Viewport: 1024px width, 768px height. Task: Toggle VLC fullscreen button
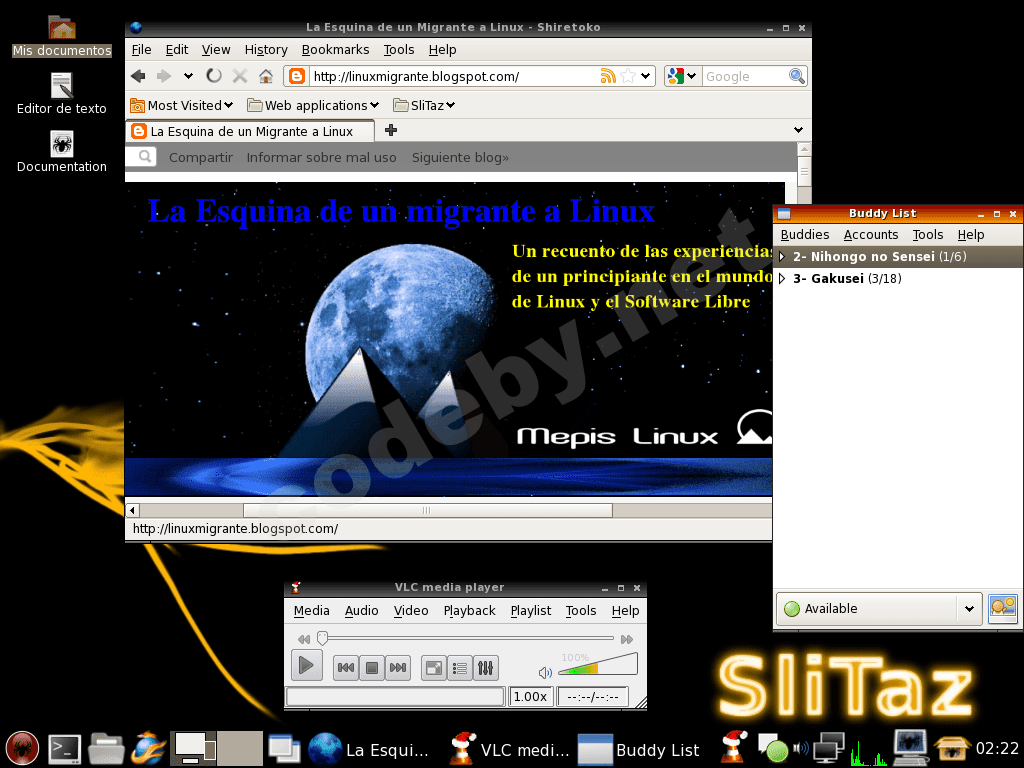434,667
